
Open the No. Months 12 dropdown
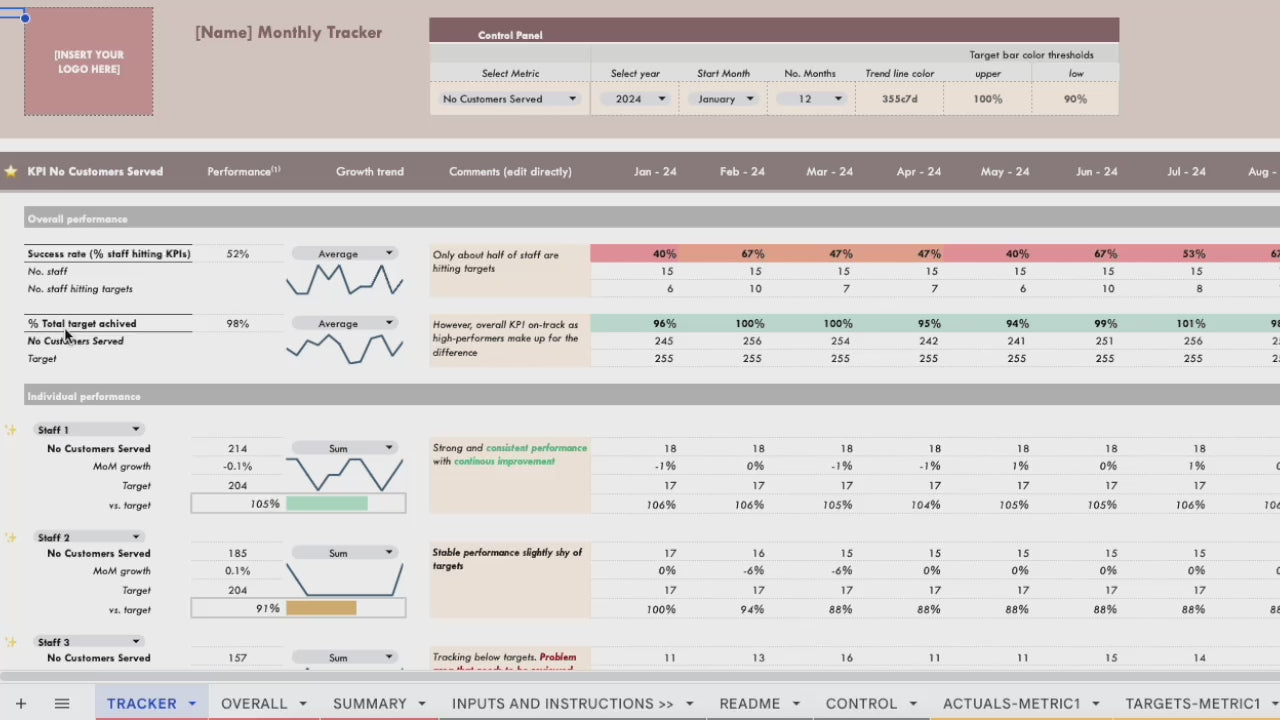[811, 99]
